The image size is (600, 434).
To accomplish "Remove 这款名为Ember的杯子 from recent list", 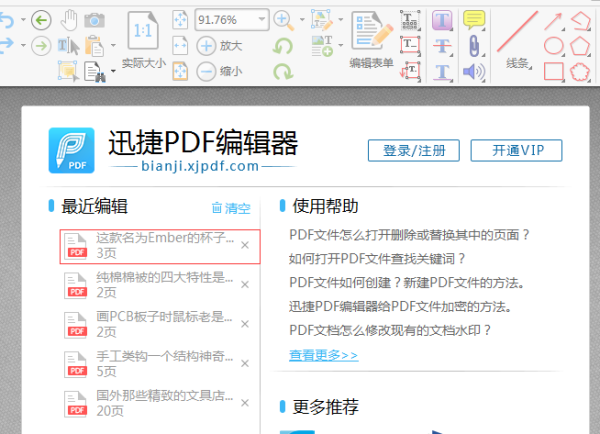I will click(245, 245).
